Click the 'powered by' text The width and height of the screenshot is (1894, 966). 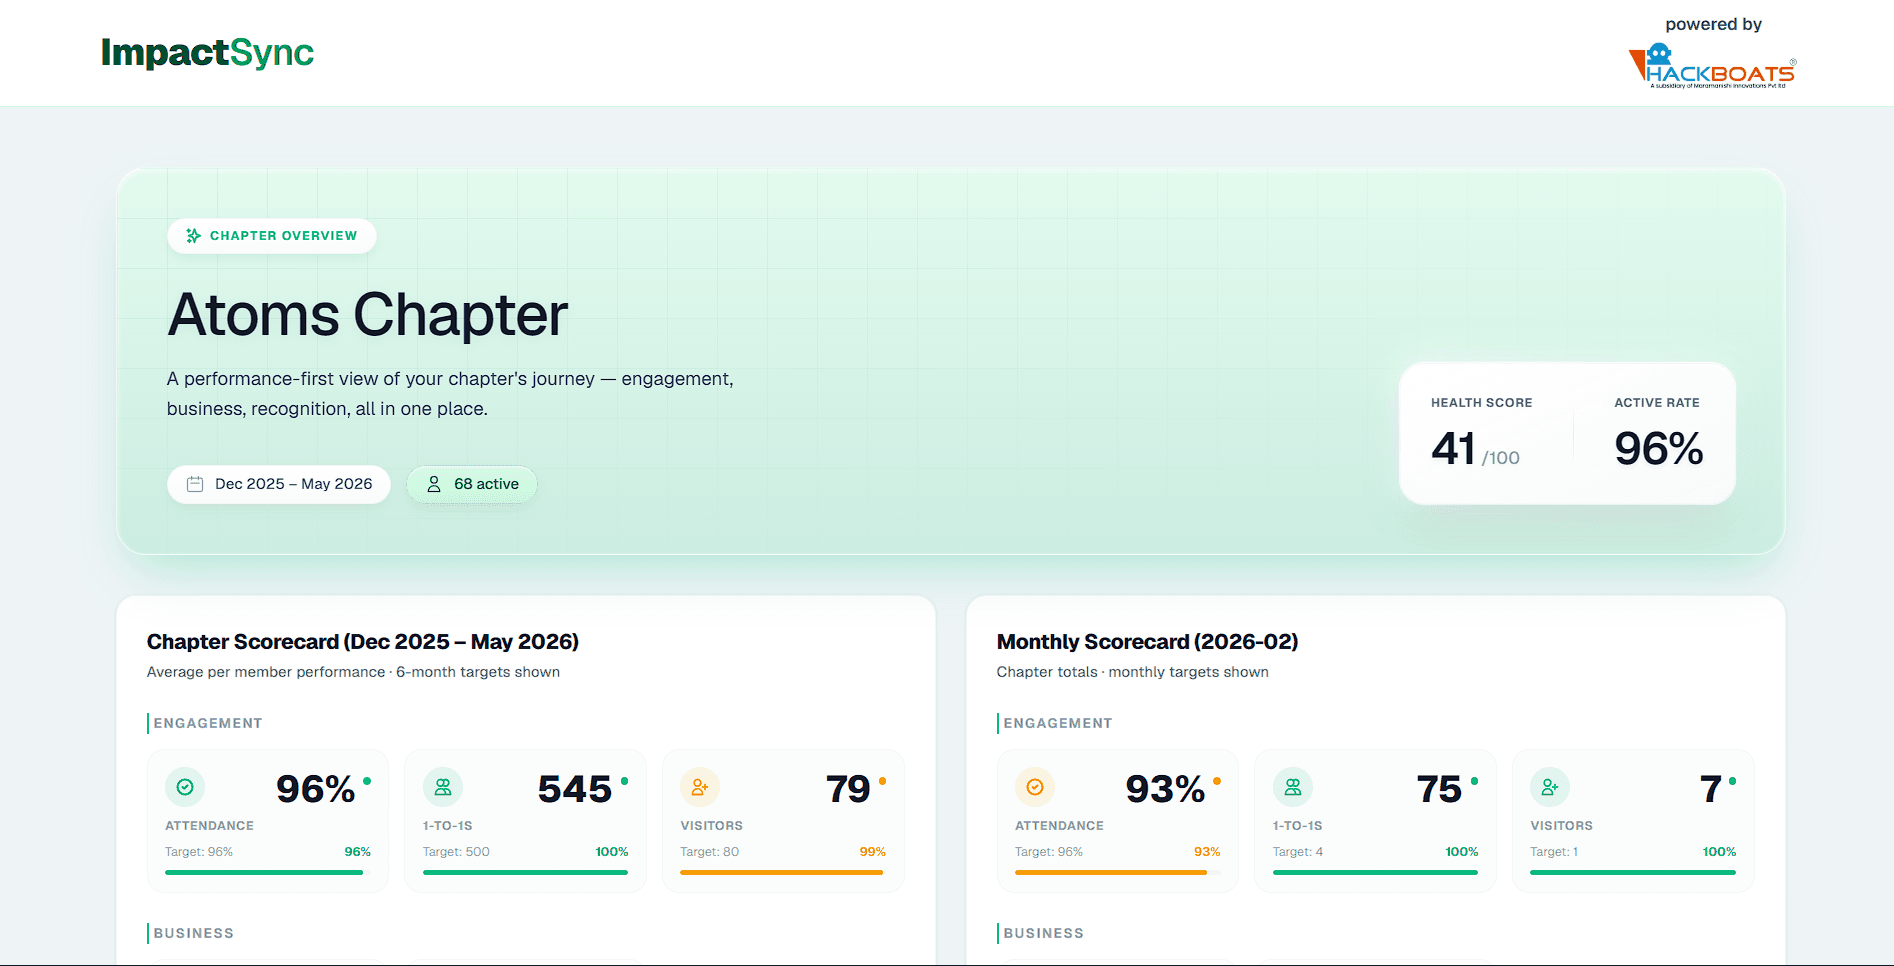click(x=1714, y=24)
